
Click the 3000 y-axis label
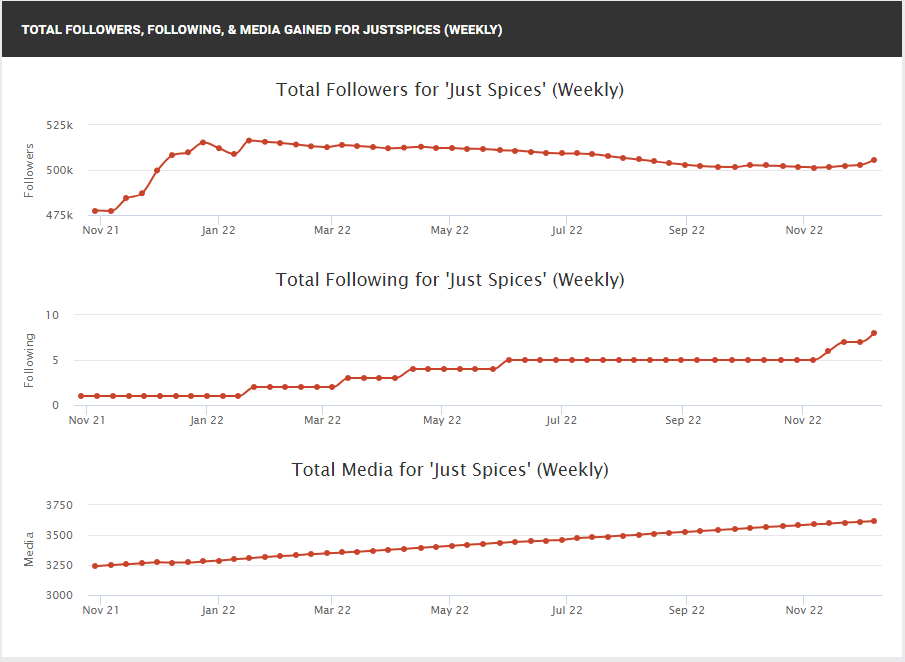pyautogui.click(x=59, y=595)
